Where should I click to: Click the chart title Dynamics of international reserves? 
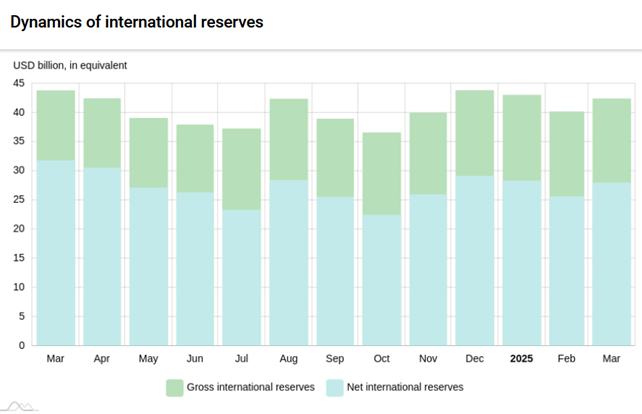[x=137, y=21]
